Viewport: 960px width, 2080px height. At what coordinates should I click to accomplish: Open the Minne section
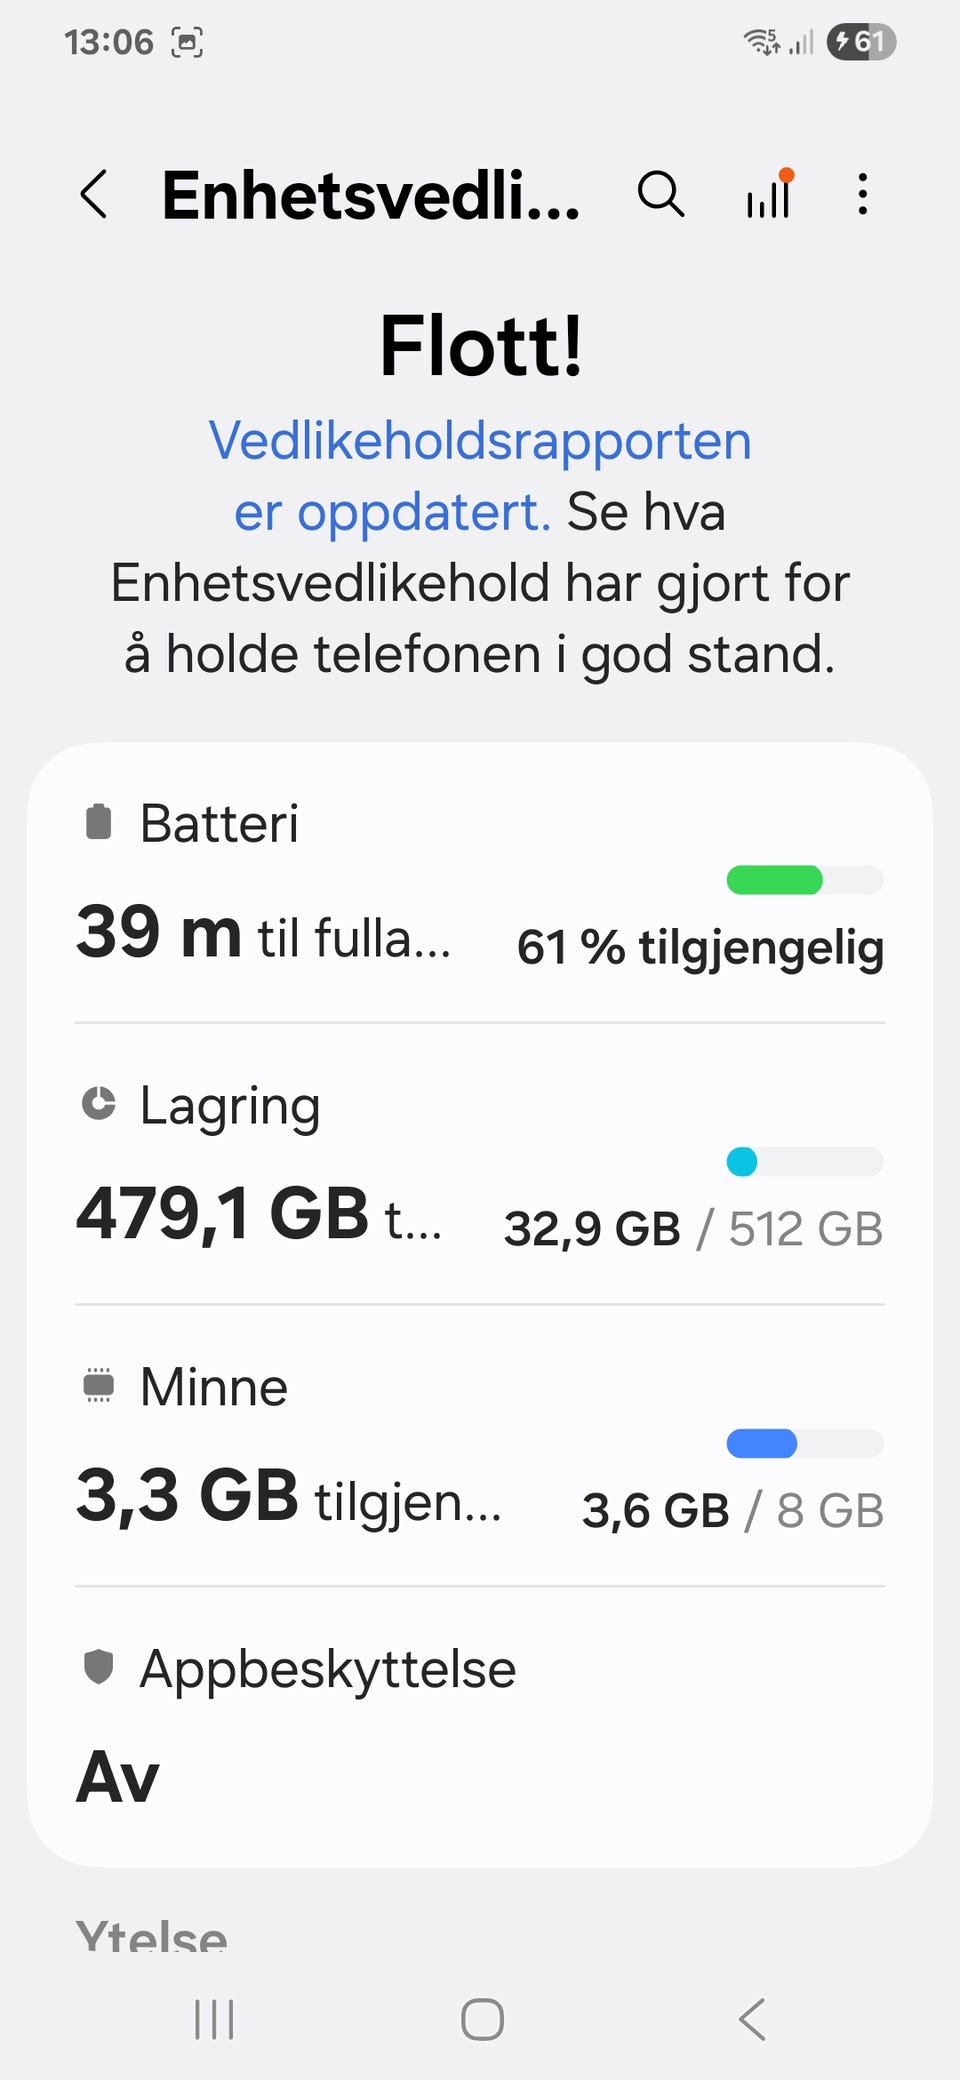coord(480,1446)
